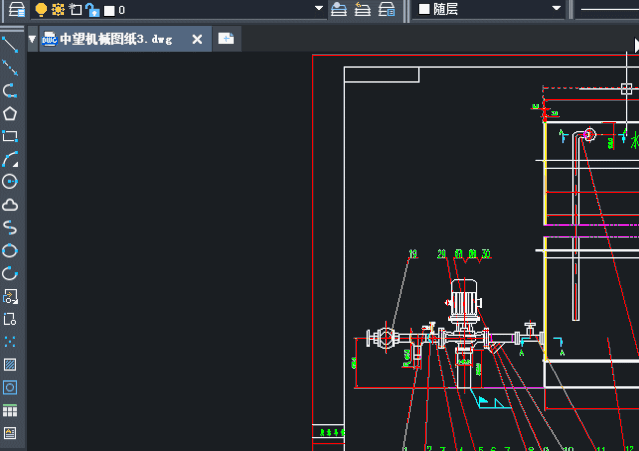Select the Spline tool

click(x=10, y=227)
